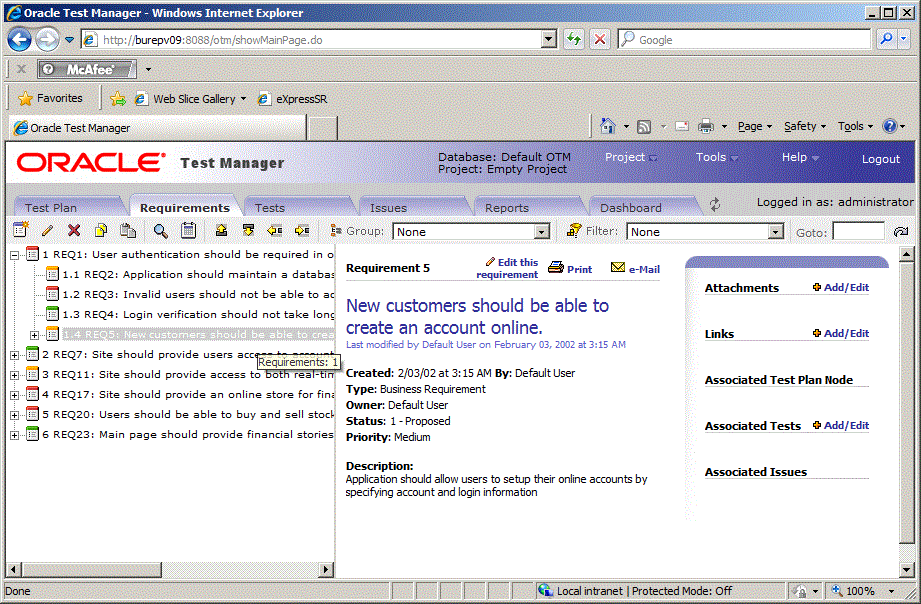Open the address bar history dropdown arrow
921x604 pixels.
(x=549, y=40)
